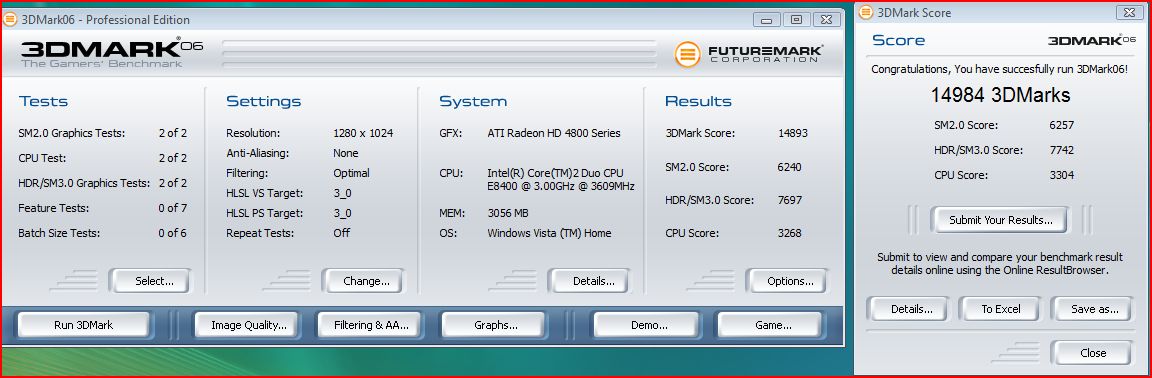Click CPU text Intel Core2 Duo E8400
This screenshot has width=1152, height=378.
561,179
